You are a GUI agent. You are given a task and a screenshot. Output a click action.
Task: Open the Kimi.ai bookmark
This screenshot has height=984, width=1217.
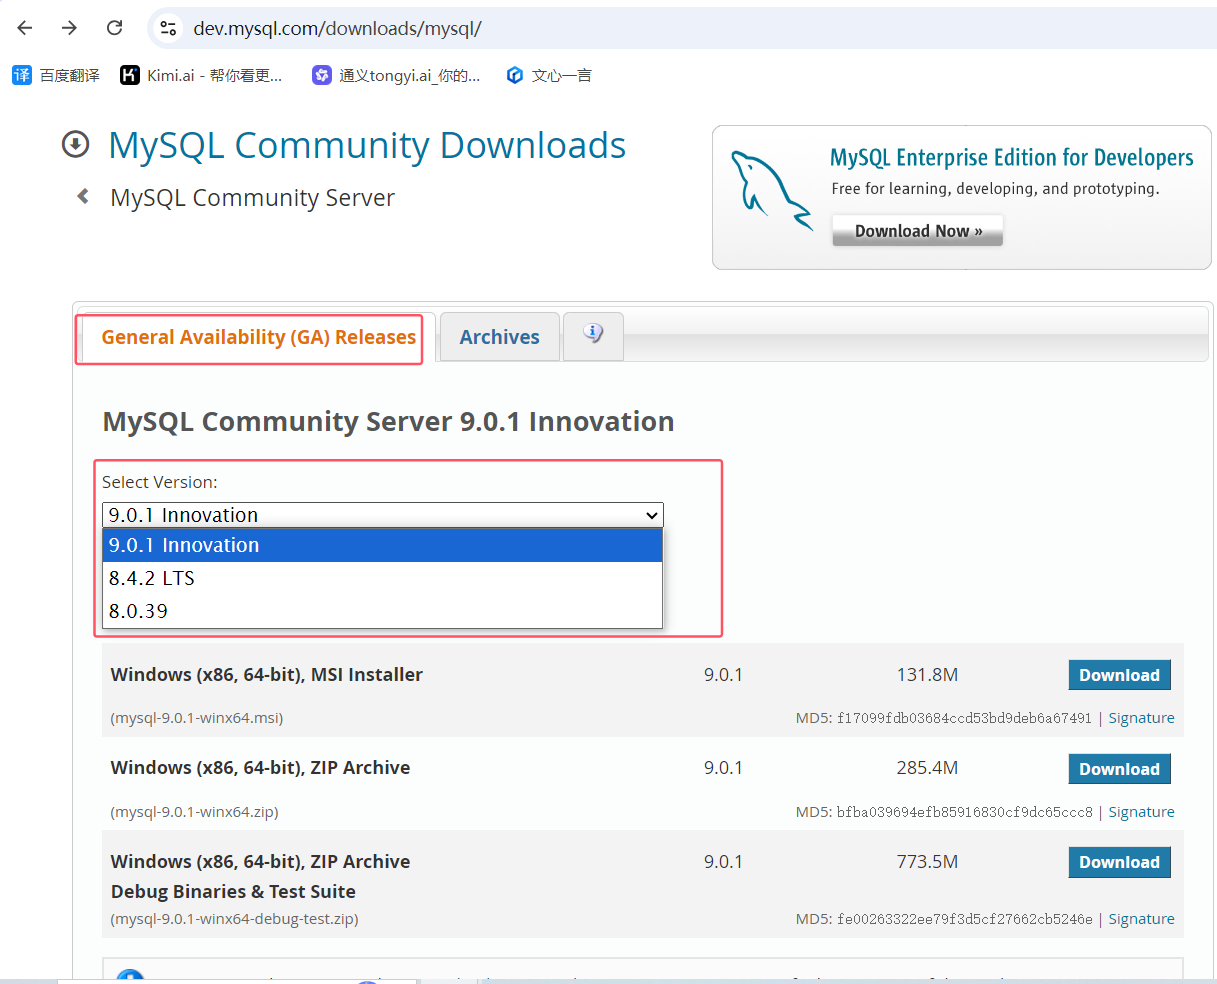[x=201, y=75]
